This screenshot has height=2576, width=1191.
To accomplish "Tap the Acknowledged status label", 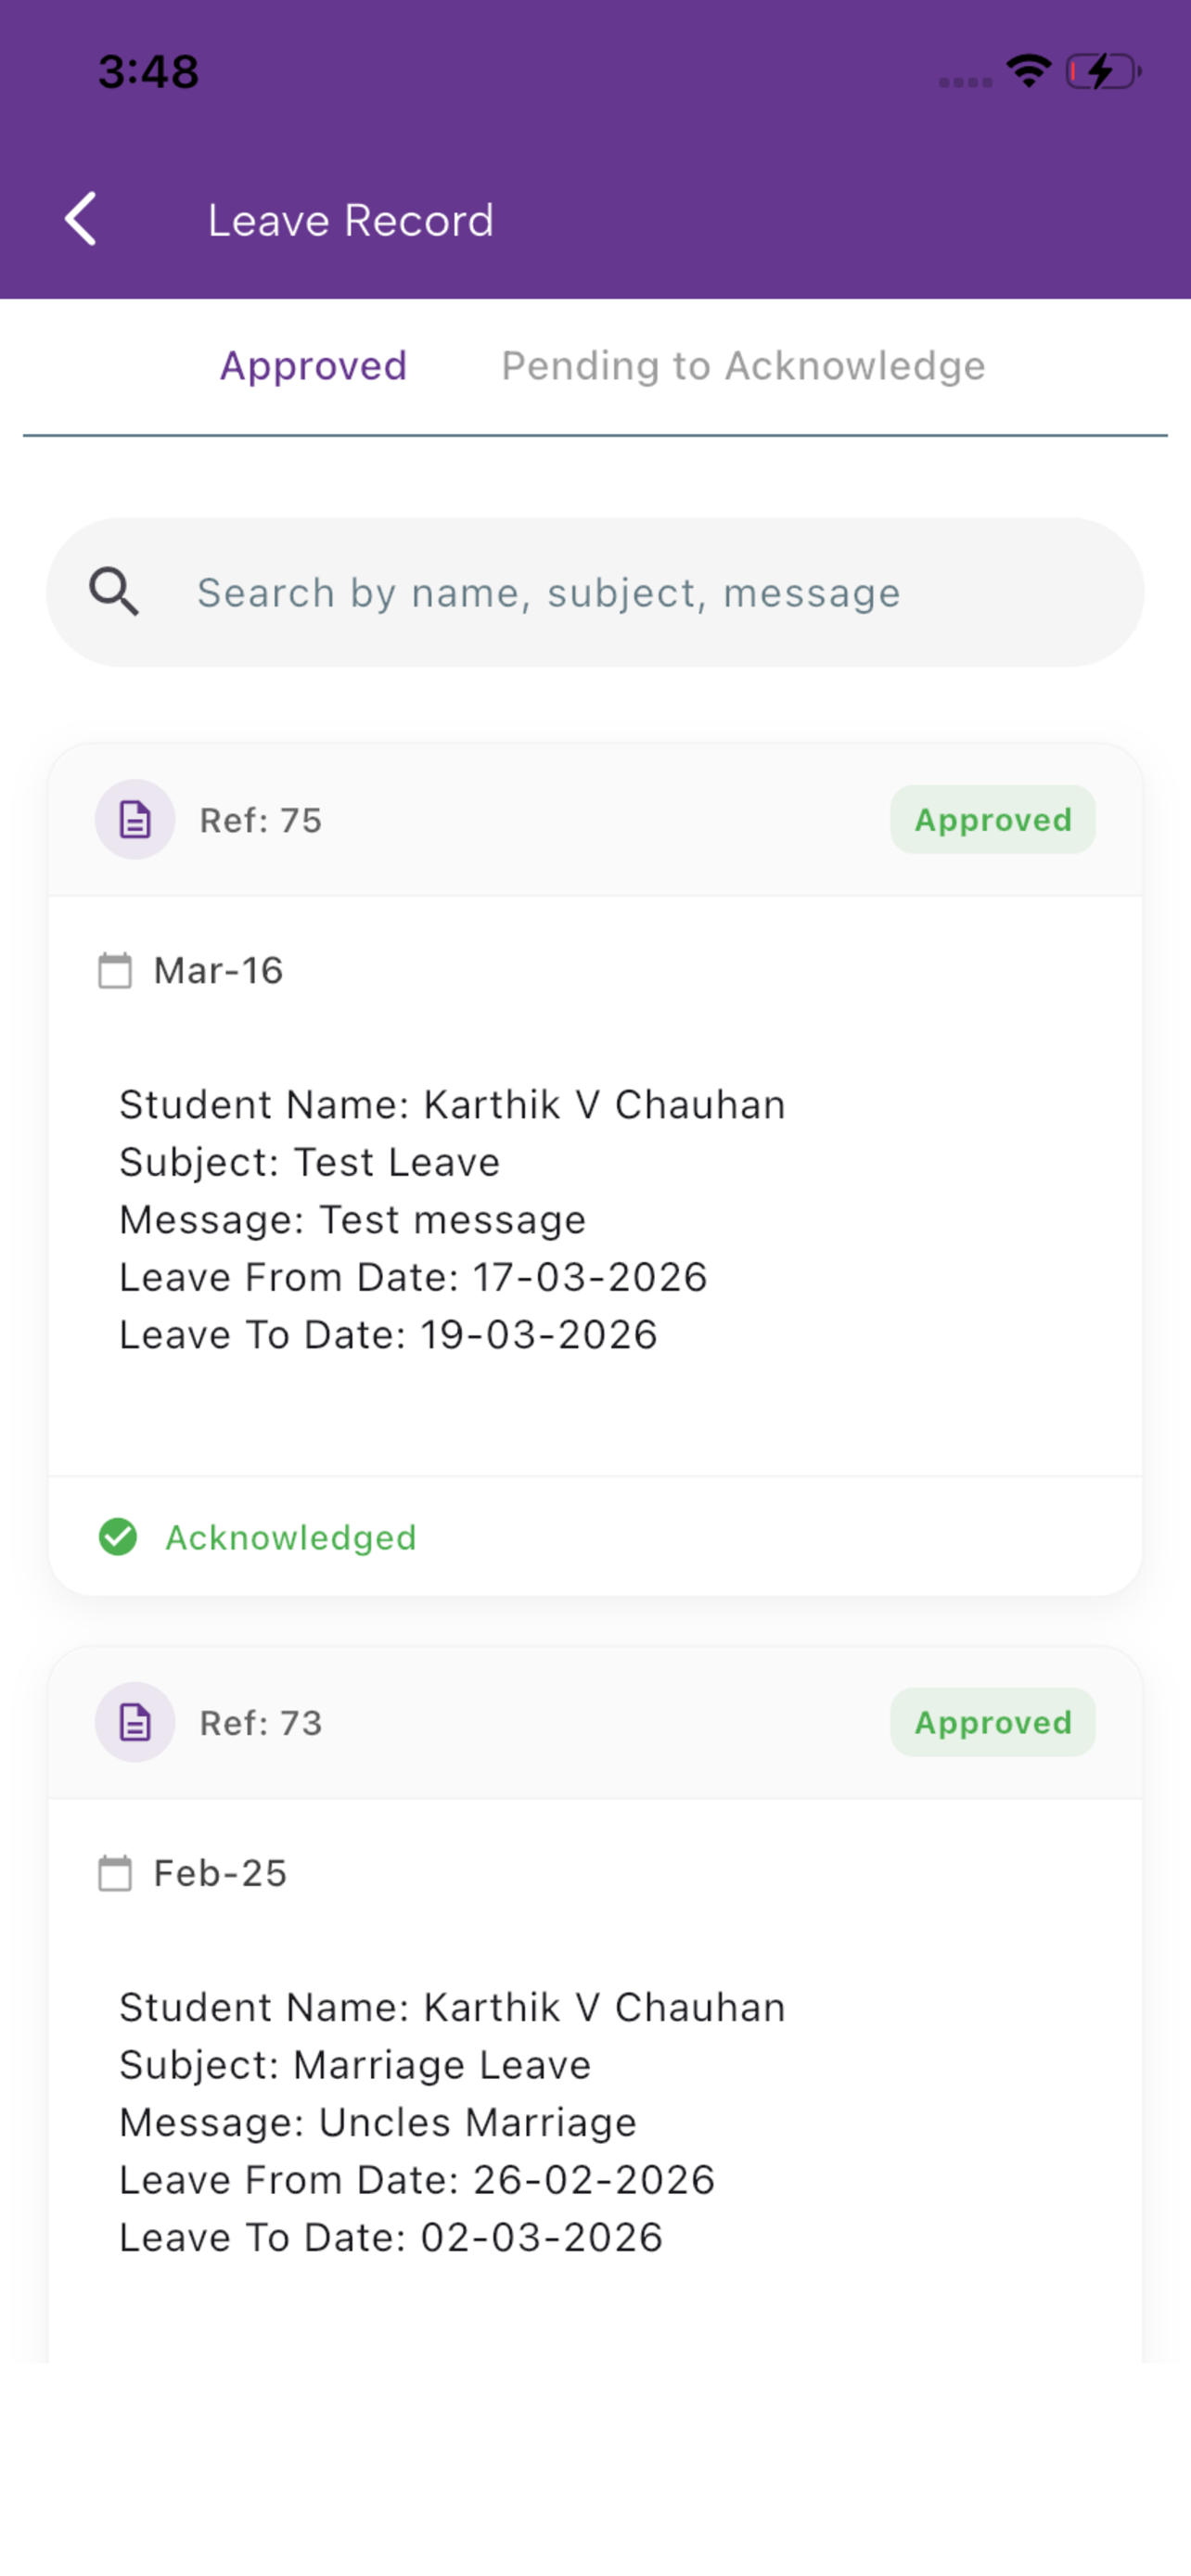I will point(291,1537).
